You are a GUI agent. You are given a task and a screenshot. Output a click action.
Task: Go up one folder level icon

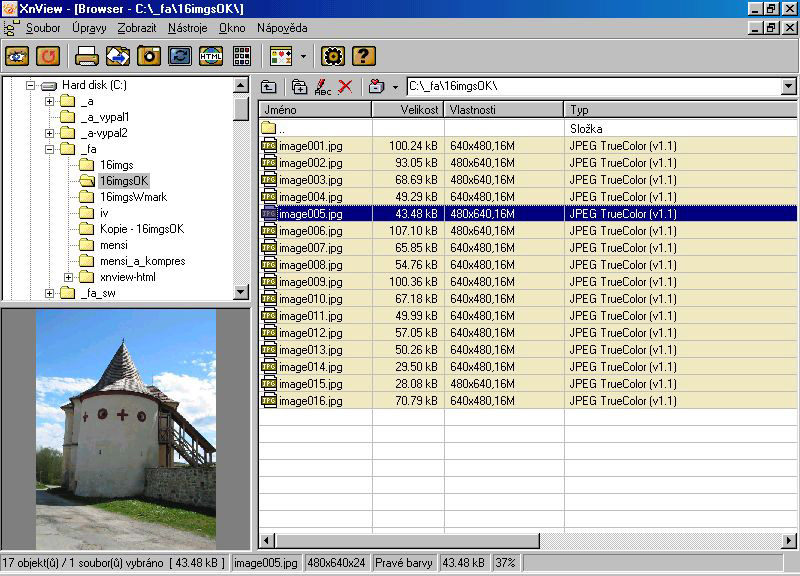click(269, 87)
